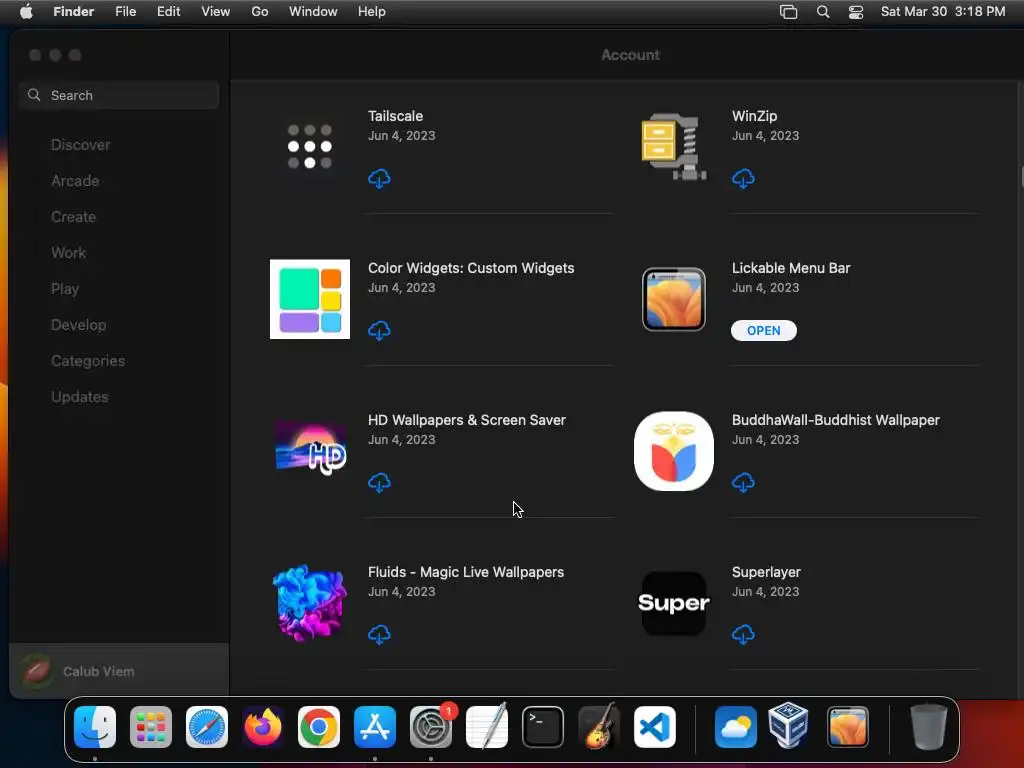This screenshot has width=1024, height=768.
Task: Open the Go menu
Action: 260,12
